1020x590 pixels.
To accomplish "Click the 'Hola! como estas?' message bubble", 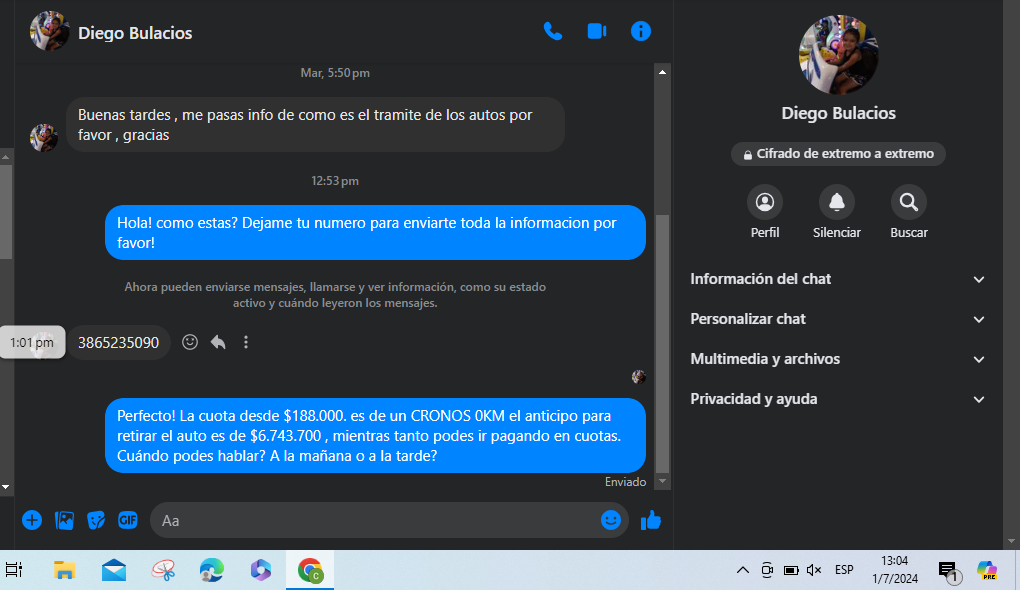I will (x=375, y=233).
